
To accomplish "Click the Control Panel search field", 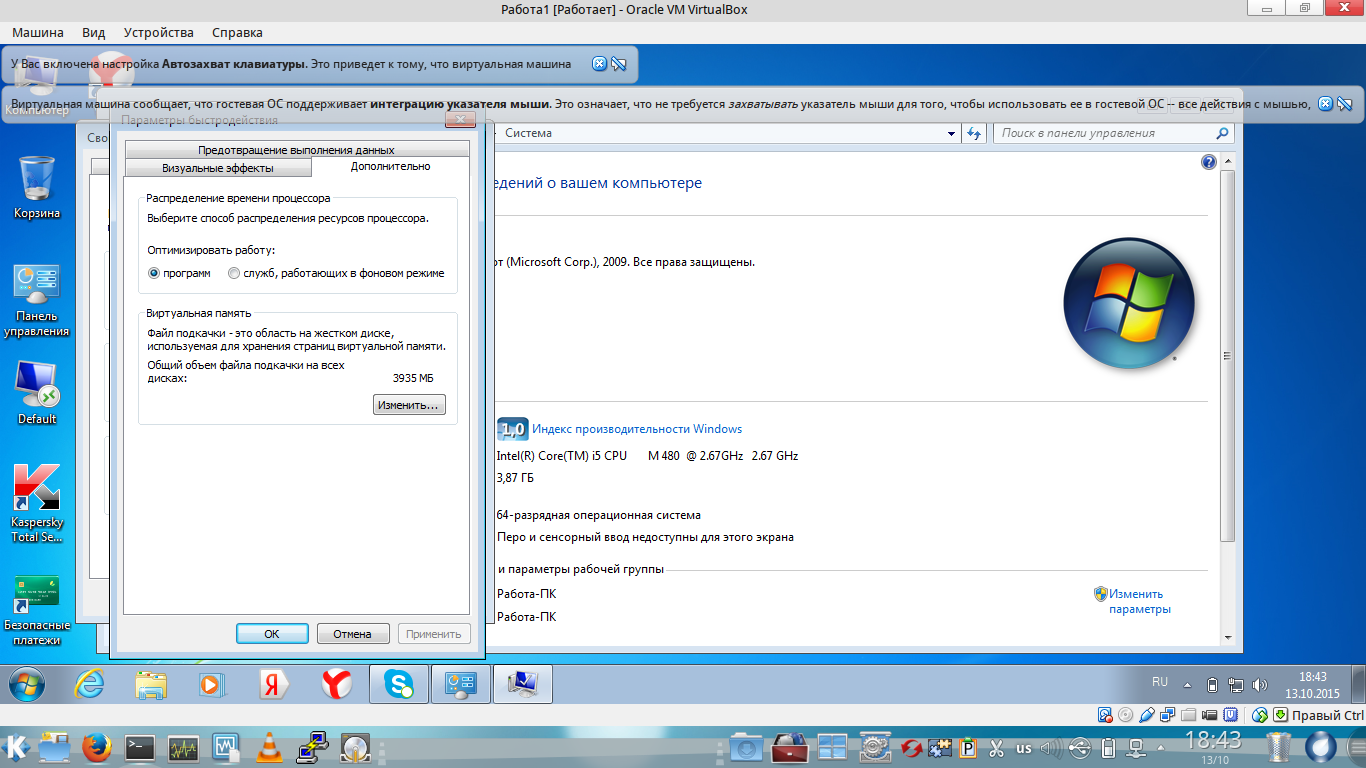I will point(1113,133).
